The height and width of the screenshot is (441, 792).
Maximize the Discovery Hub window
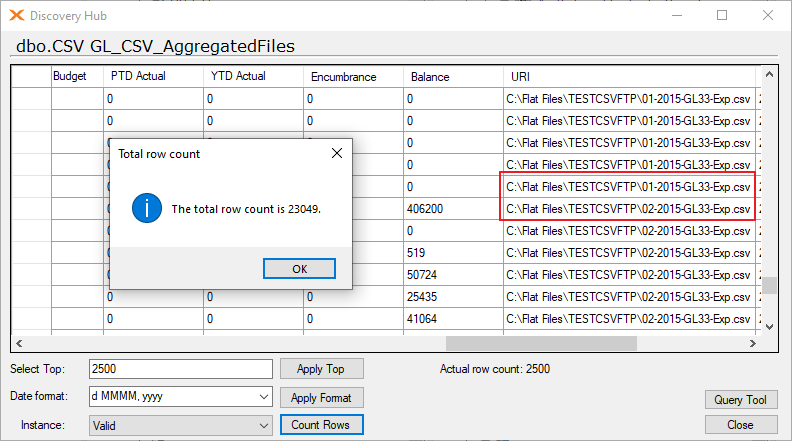pos(722,15)
